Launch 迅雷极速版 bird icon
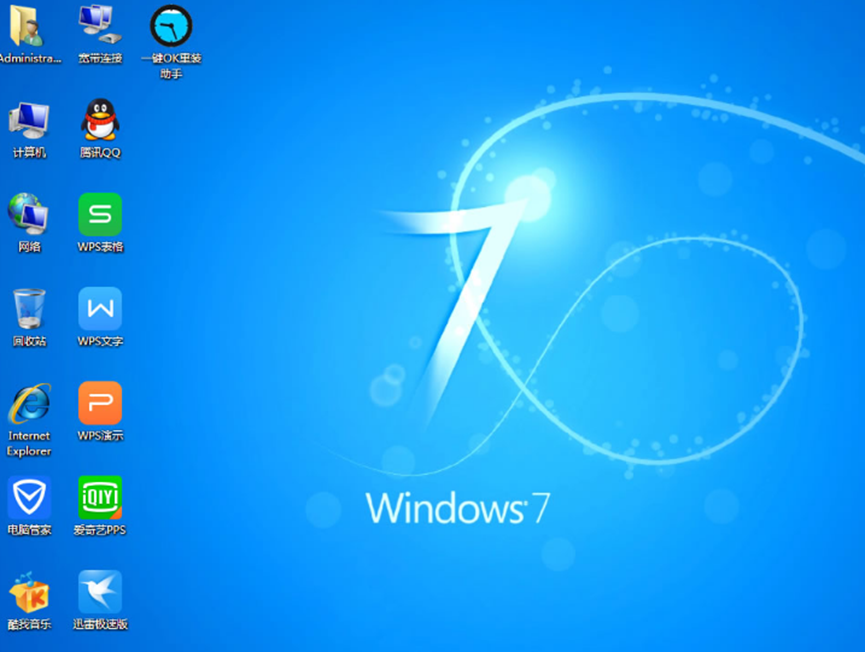865x652 pixels. (100, 592)
